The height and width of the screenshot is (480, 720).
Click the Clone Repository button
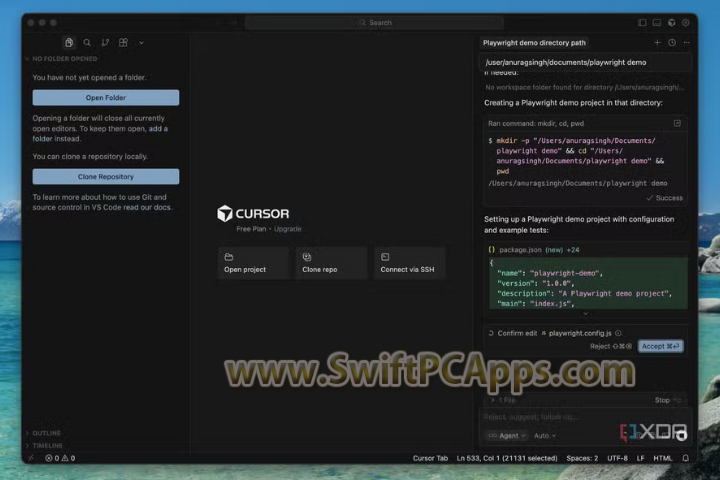click(x=106, y=176)
